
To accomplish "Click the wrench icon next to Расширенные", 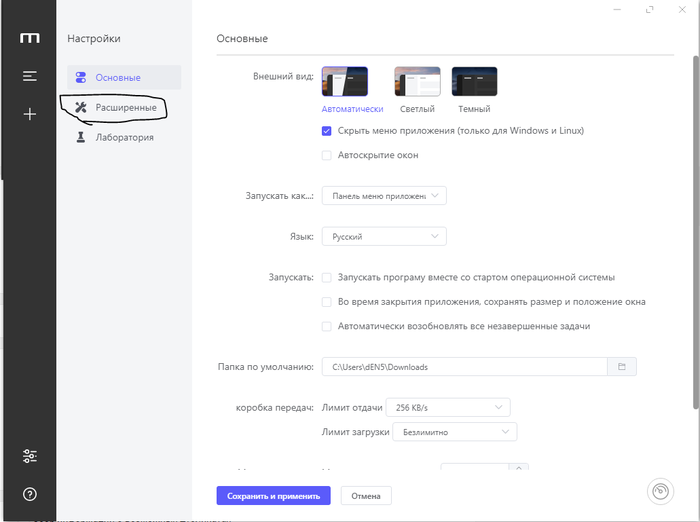I will click(82, 107).
